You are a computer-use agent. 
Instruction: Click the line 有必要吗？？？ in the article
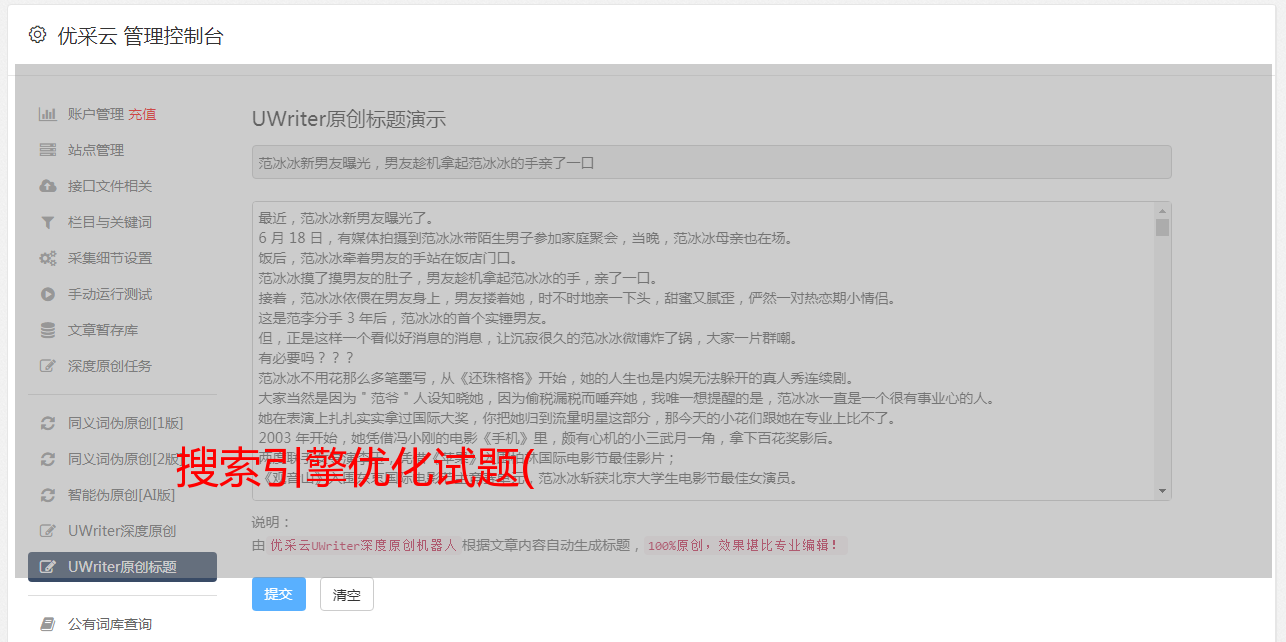[308, 358]
